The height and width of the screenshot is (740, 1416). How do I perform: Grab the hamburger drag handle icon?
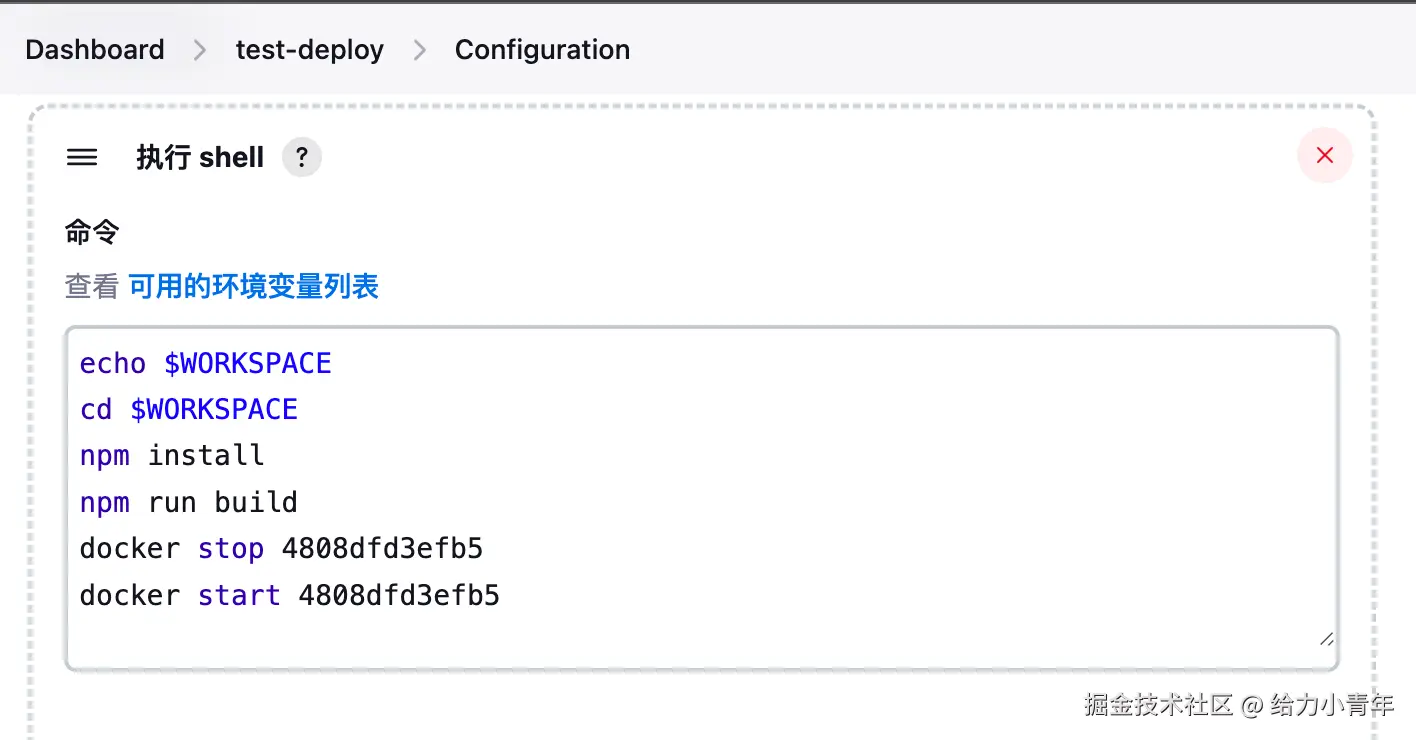(82, 157)
